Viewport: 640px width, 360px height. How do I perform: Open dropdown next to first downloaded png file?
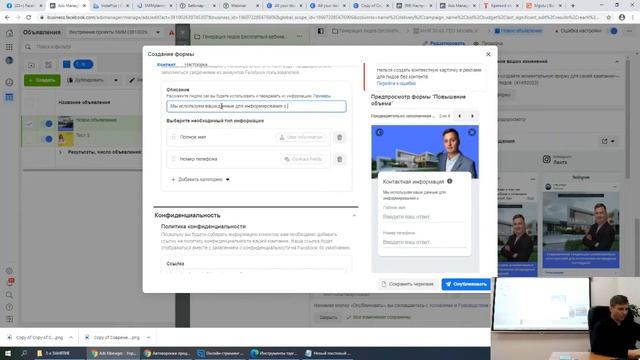pyautogui.click(x=71, y=338)
